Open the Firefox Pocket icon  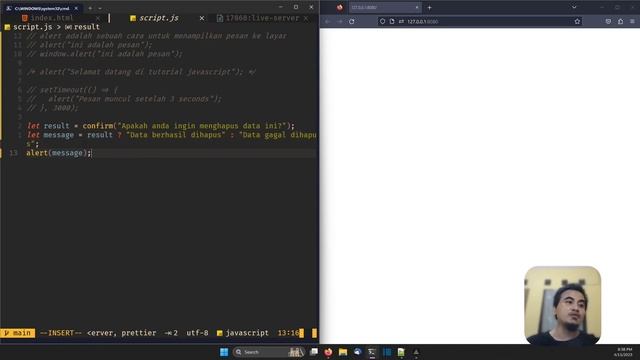point(608,21)
